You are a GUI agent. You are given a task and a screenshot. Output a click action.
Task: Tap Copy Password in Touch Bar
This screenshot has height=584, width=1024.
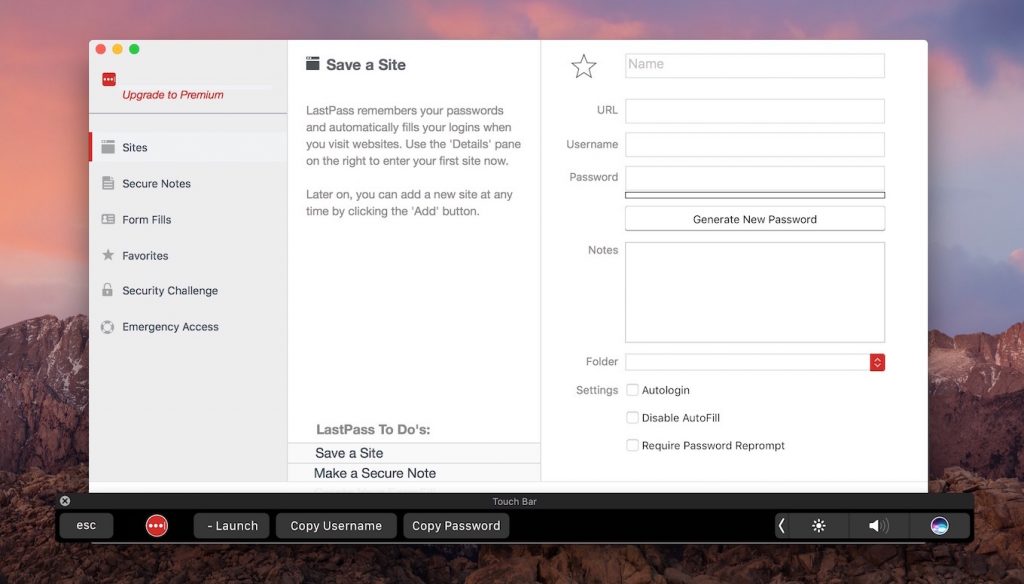coord(456,526)
